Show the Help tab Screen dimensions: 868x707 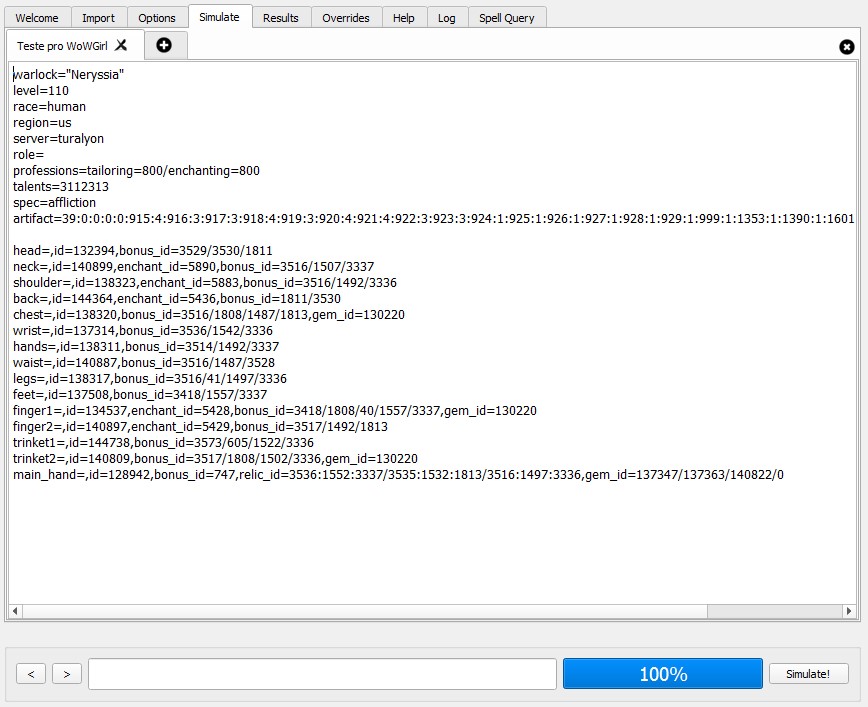point(403,18)
